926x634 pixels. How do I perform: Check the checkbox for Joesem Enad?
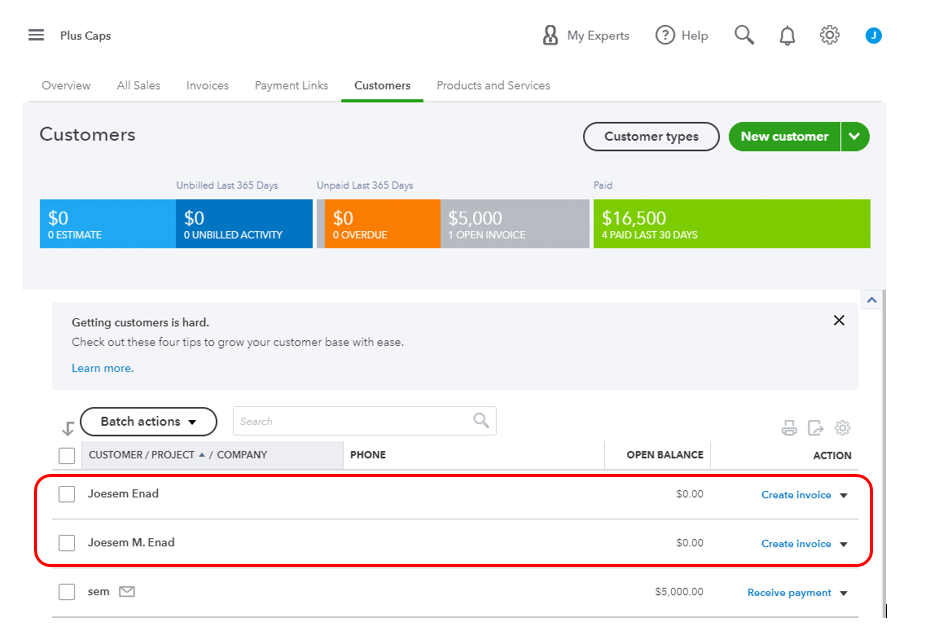pyautogui.click(x=66, y=494)
